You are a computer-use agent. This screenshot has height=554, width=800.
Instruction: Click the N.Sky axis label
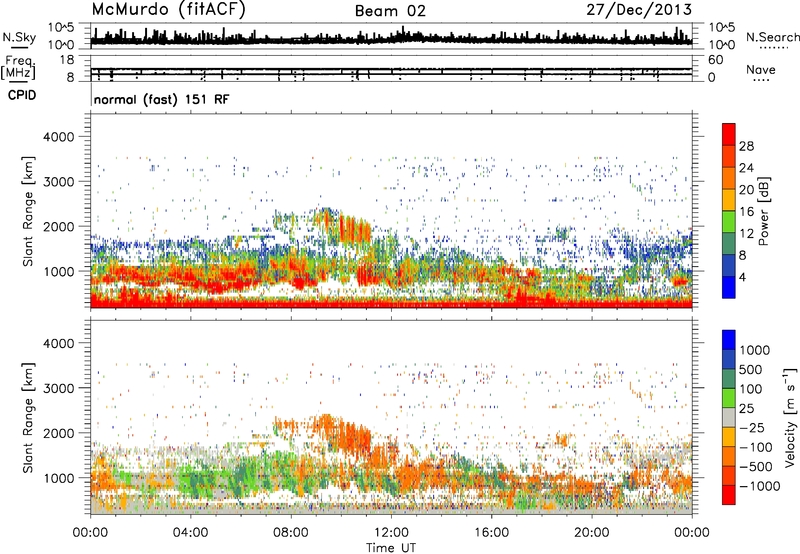19,37
